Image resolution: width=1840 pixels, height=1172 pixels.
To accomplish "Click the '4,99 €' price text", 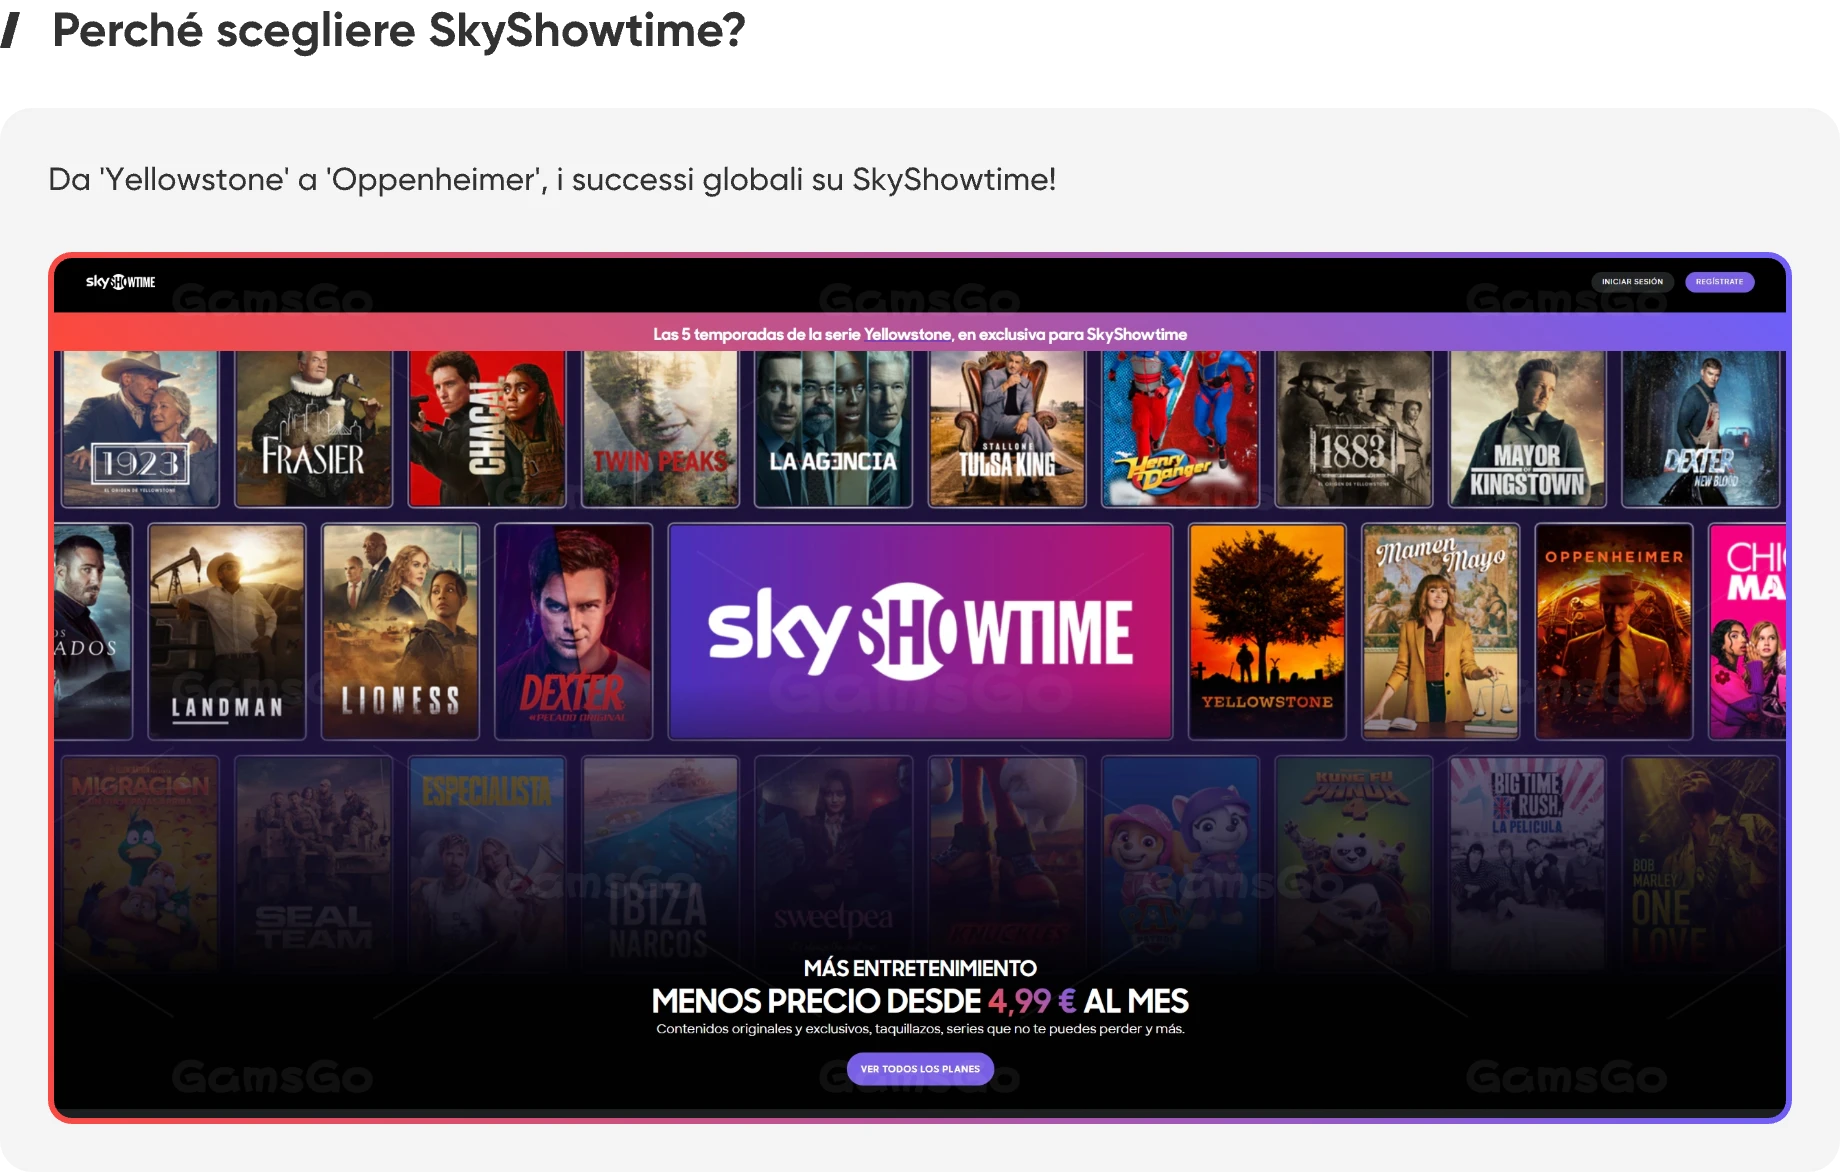I will click(x=1032, y=1001).
